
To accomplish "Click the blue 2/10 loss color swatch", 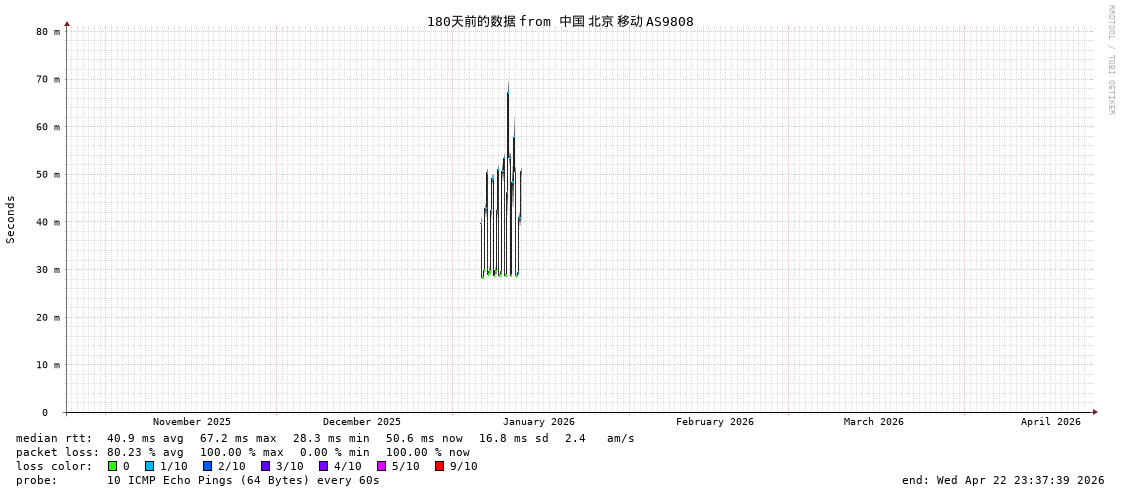I will point(207,466).
